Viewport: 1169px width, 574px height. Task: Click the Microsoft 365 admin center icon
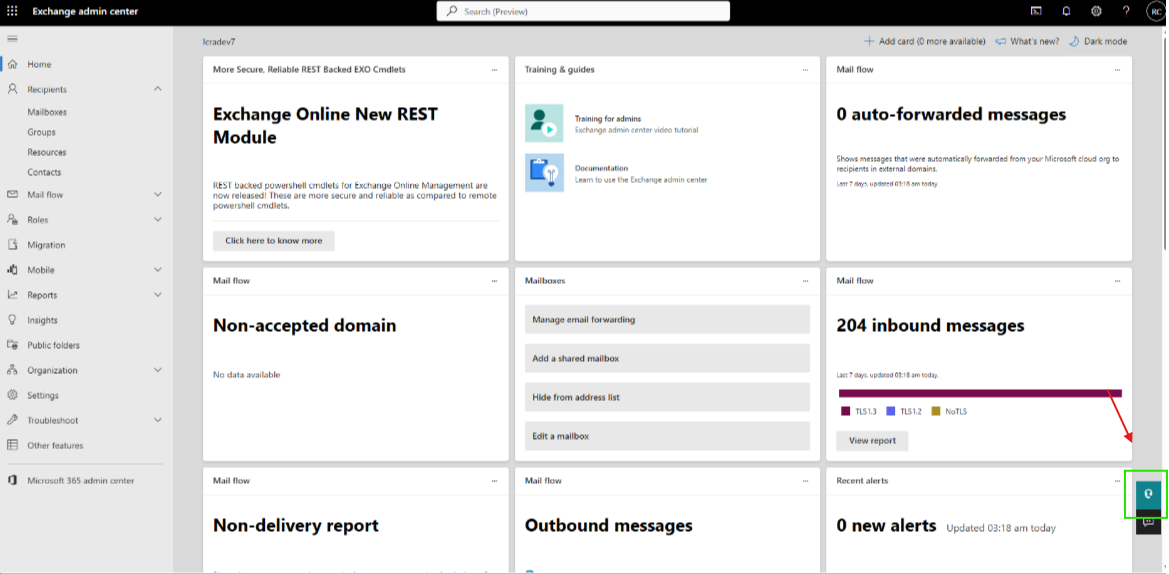[x=12, y=481]
